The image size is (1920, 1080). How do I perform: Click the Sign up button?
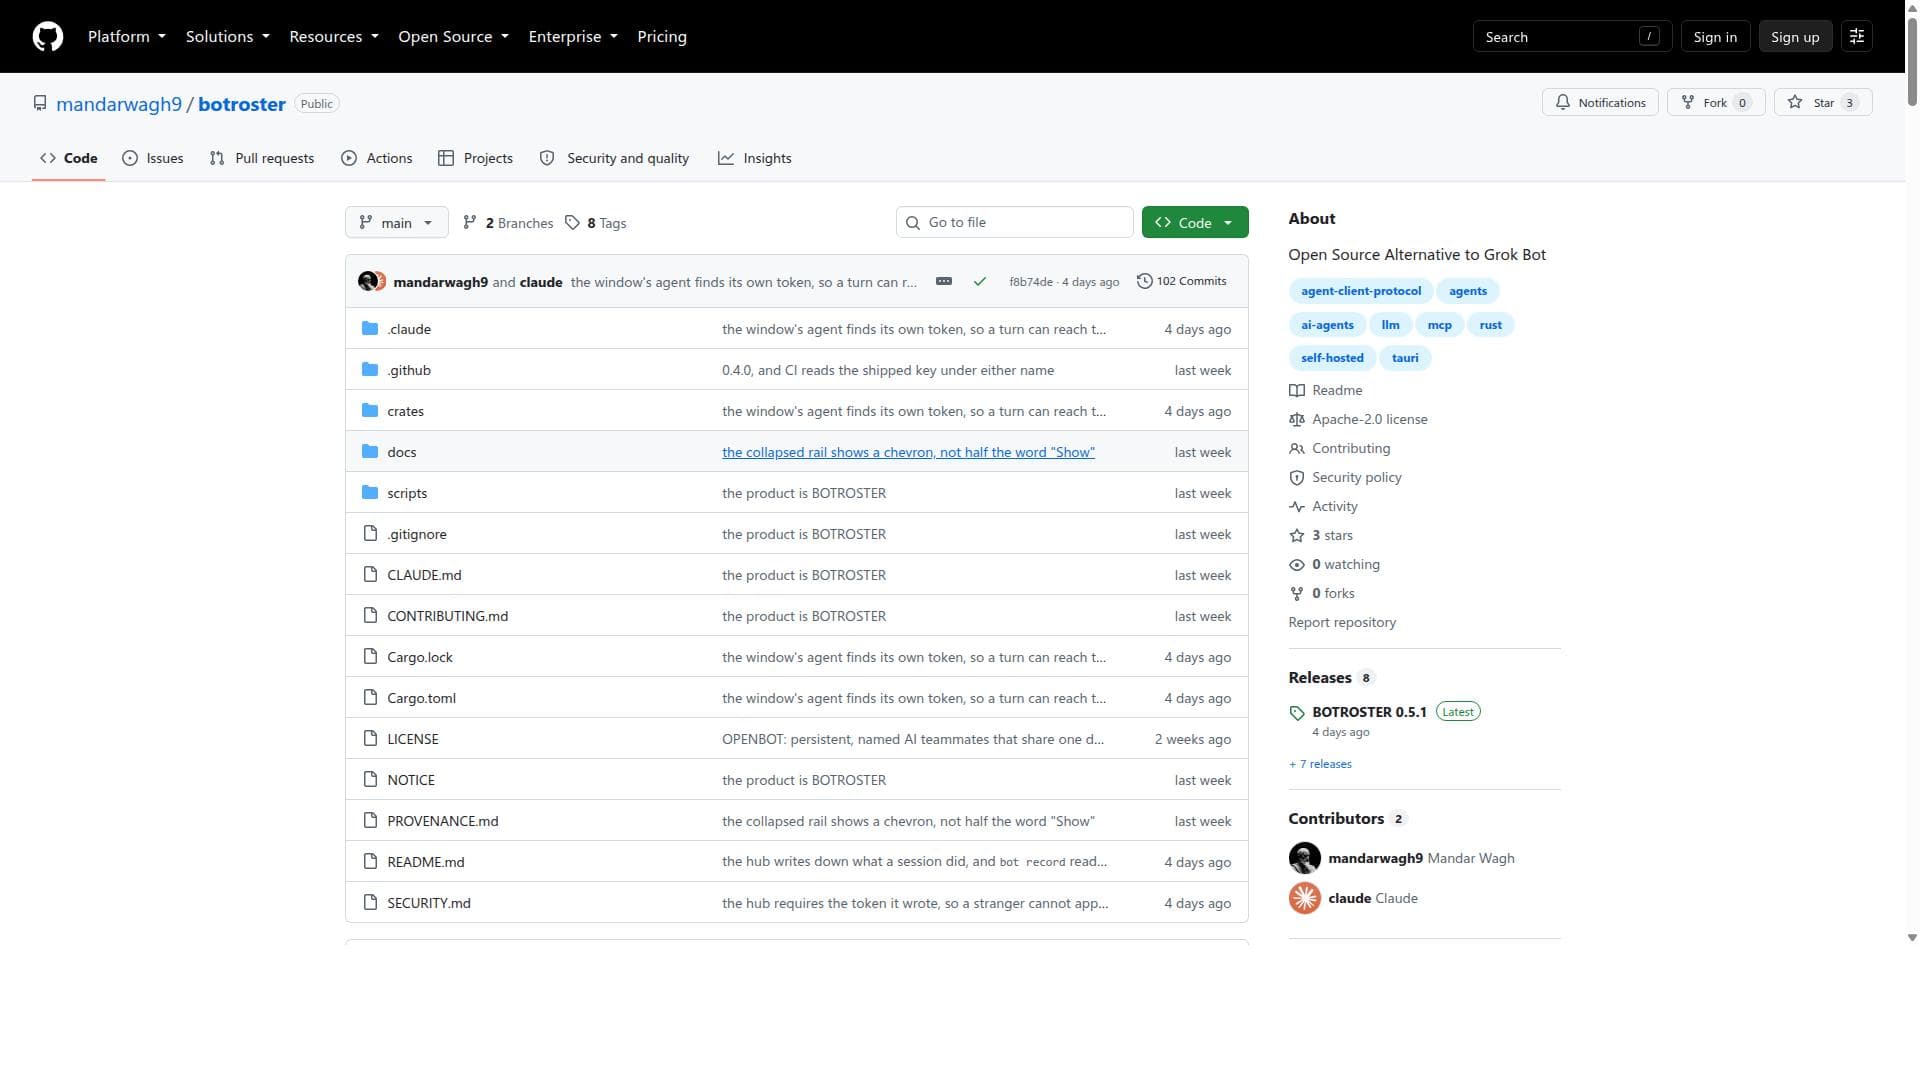pyautogui.click(x=1795, y=37)
